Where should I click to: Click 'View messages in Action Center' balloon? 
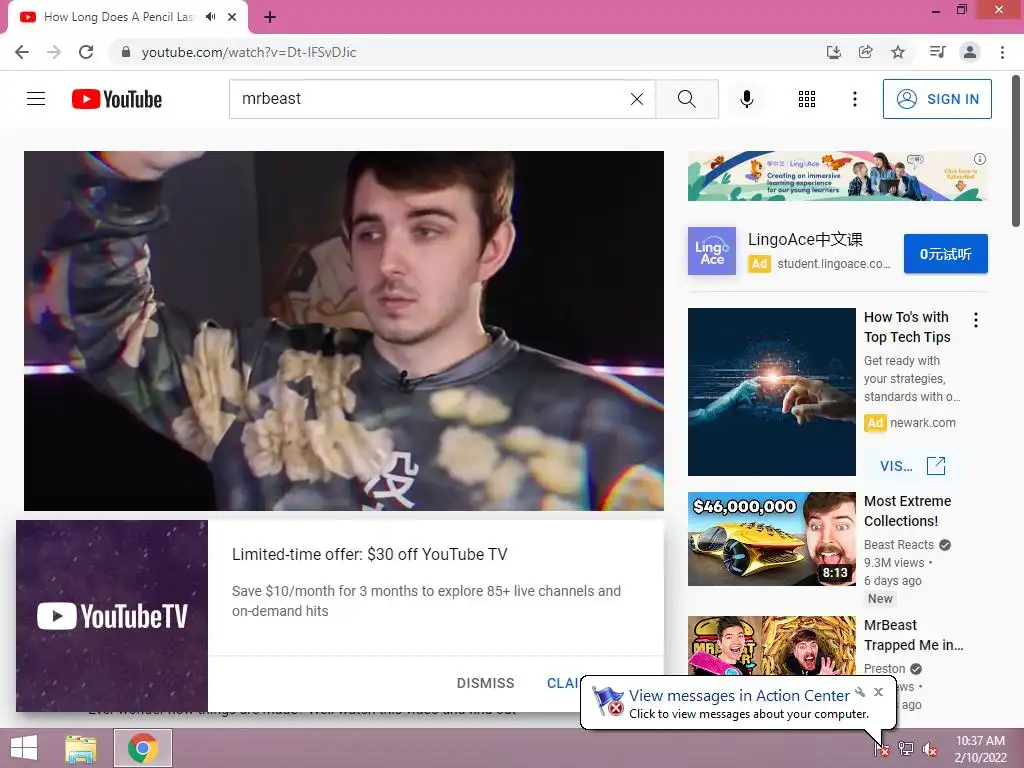click(x=739, y=696)
